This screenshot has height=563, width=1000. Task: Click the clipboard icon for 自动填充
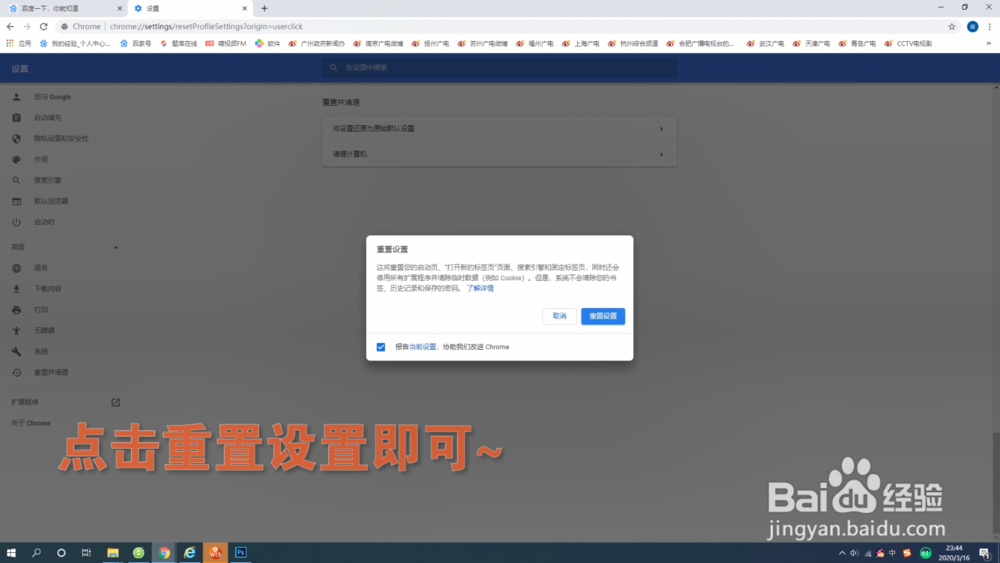click(x=17, y=118)
